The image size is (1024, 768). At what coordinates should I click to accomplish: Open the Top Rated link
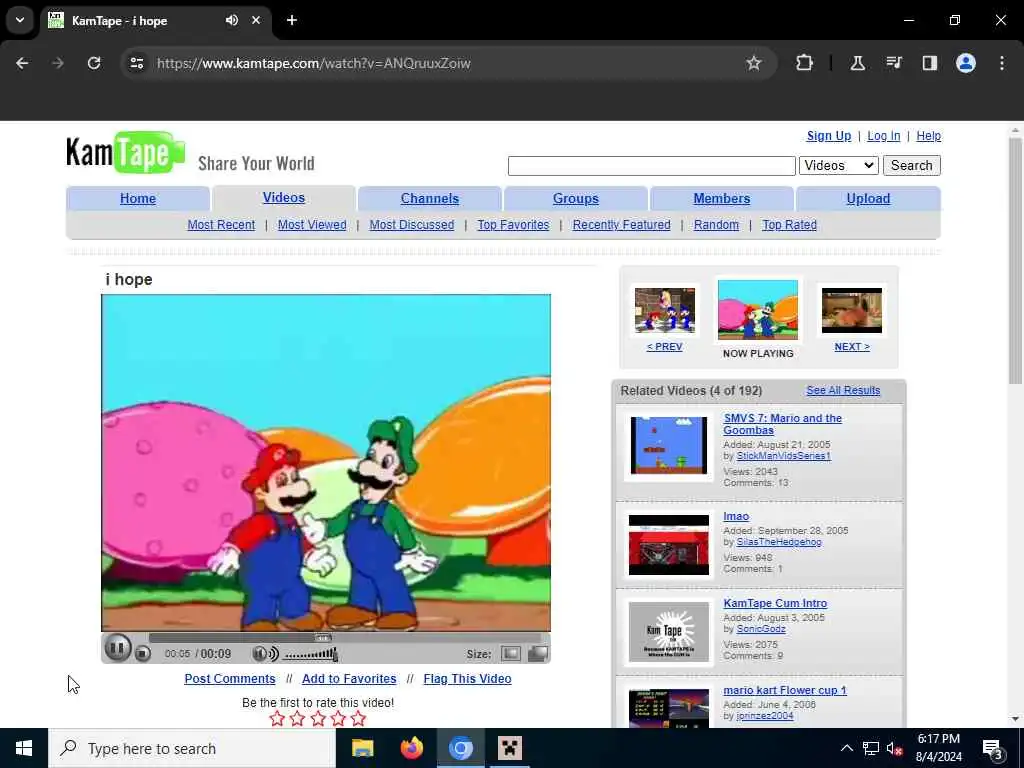coord(789,225)
